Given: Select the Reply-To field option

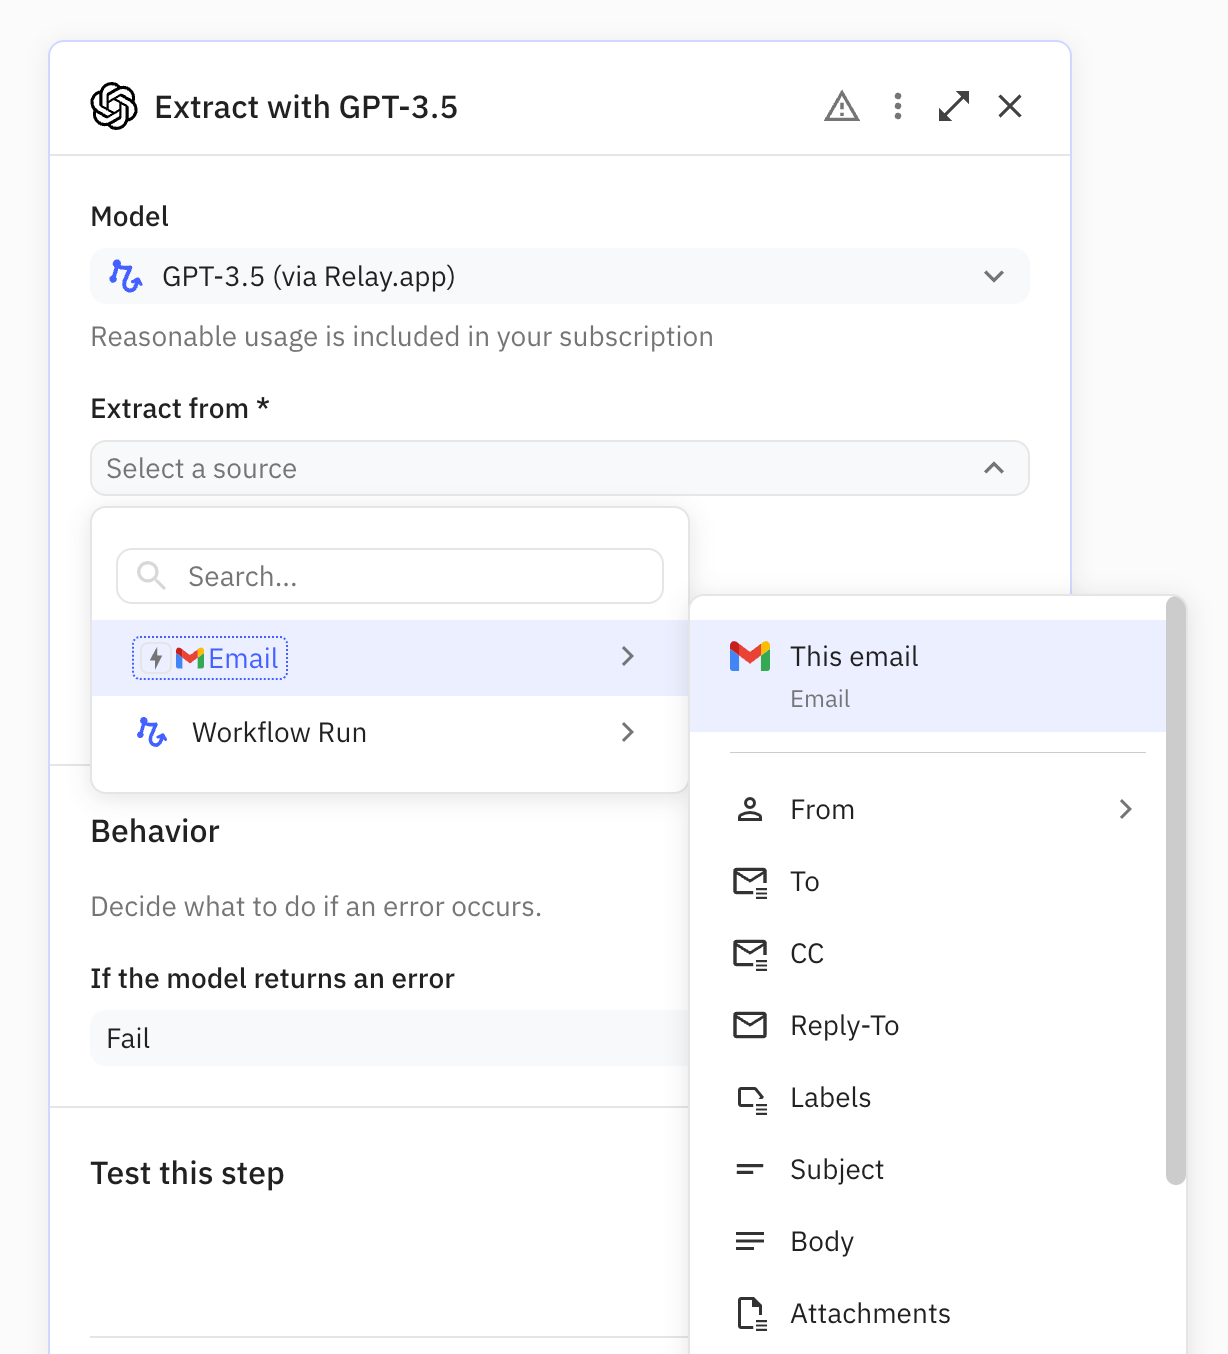Looking at the screenshot, I should click(928, 1026).
